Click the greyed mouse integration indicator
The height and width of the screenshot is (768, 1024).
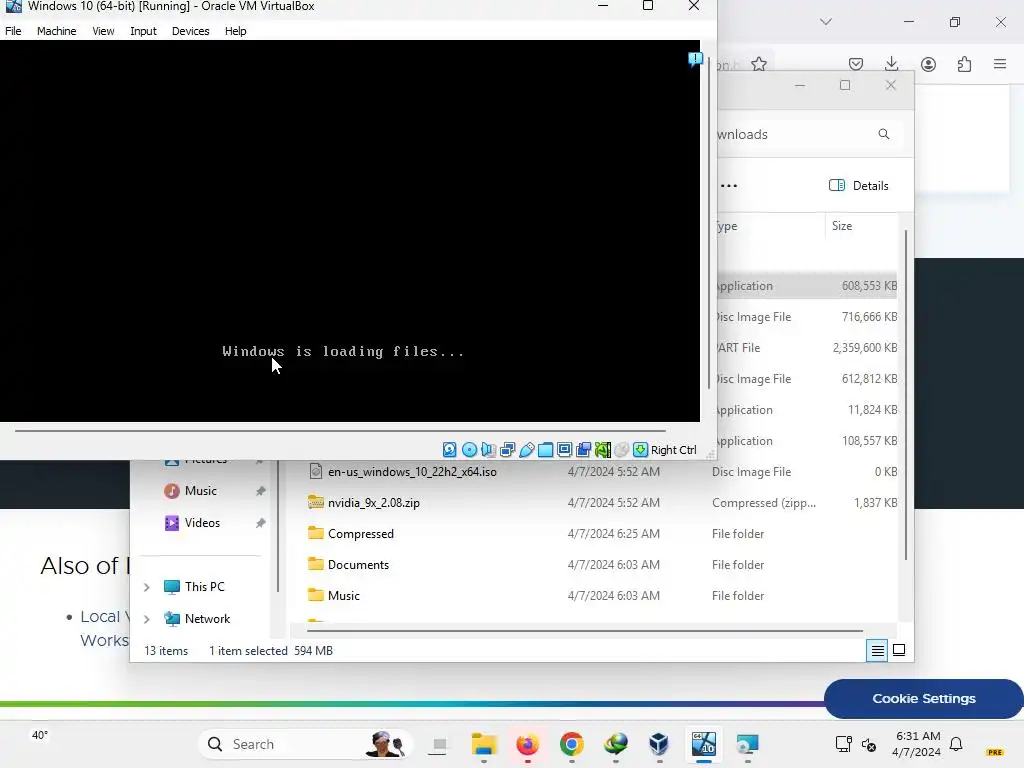click(622, 449)
